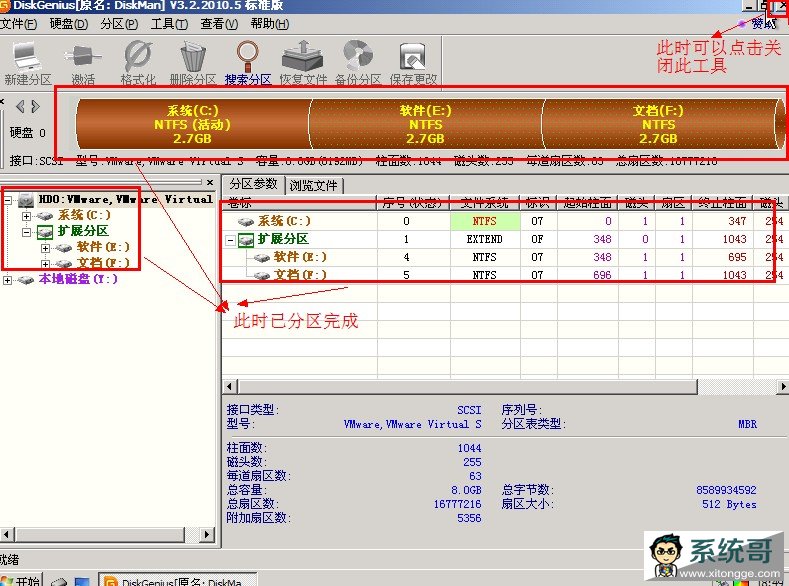Click total sectors value 16777216
789x586 pixels.
[x=457, y=504]
